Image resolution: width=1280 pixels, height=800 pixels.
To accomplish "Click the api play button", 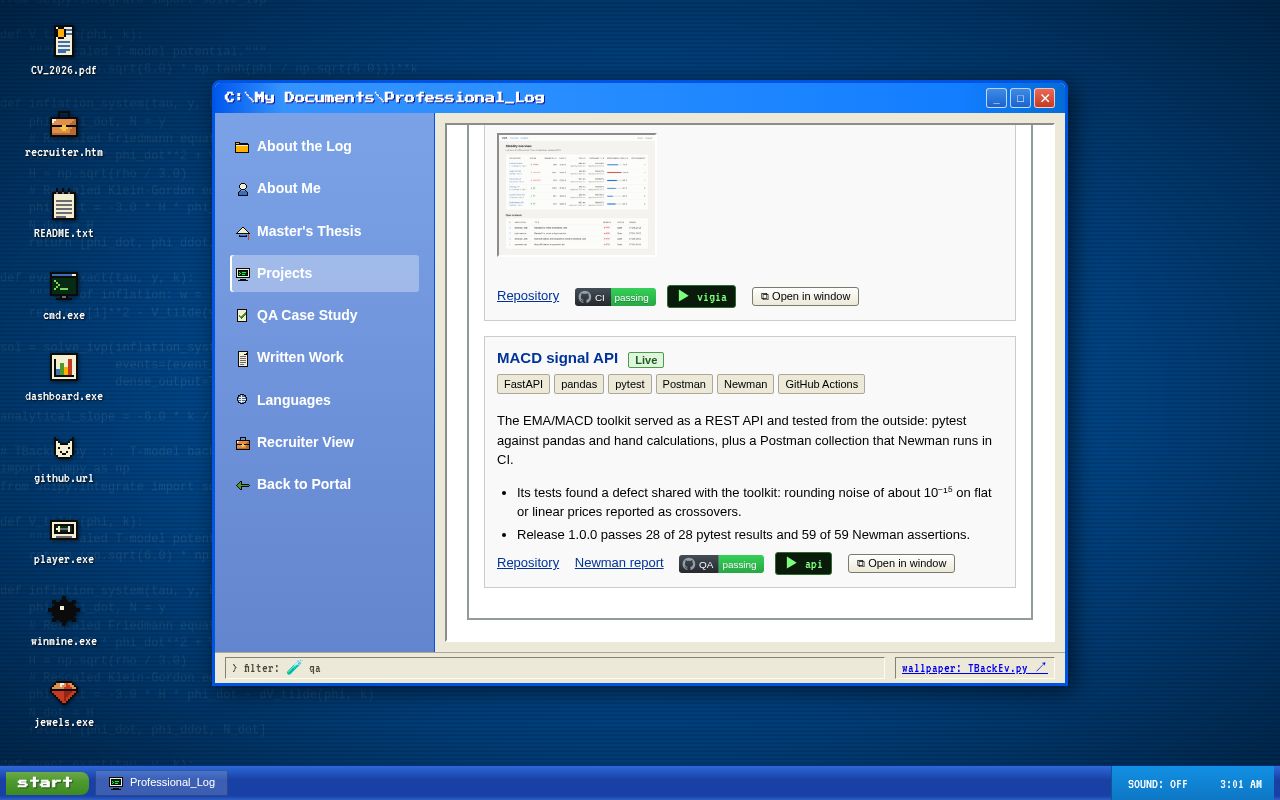I will coord(803,563).
